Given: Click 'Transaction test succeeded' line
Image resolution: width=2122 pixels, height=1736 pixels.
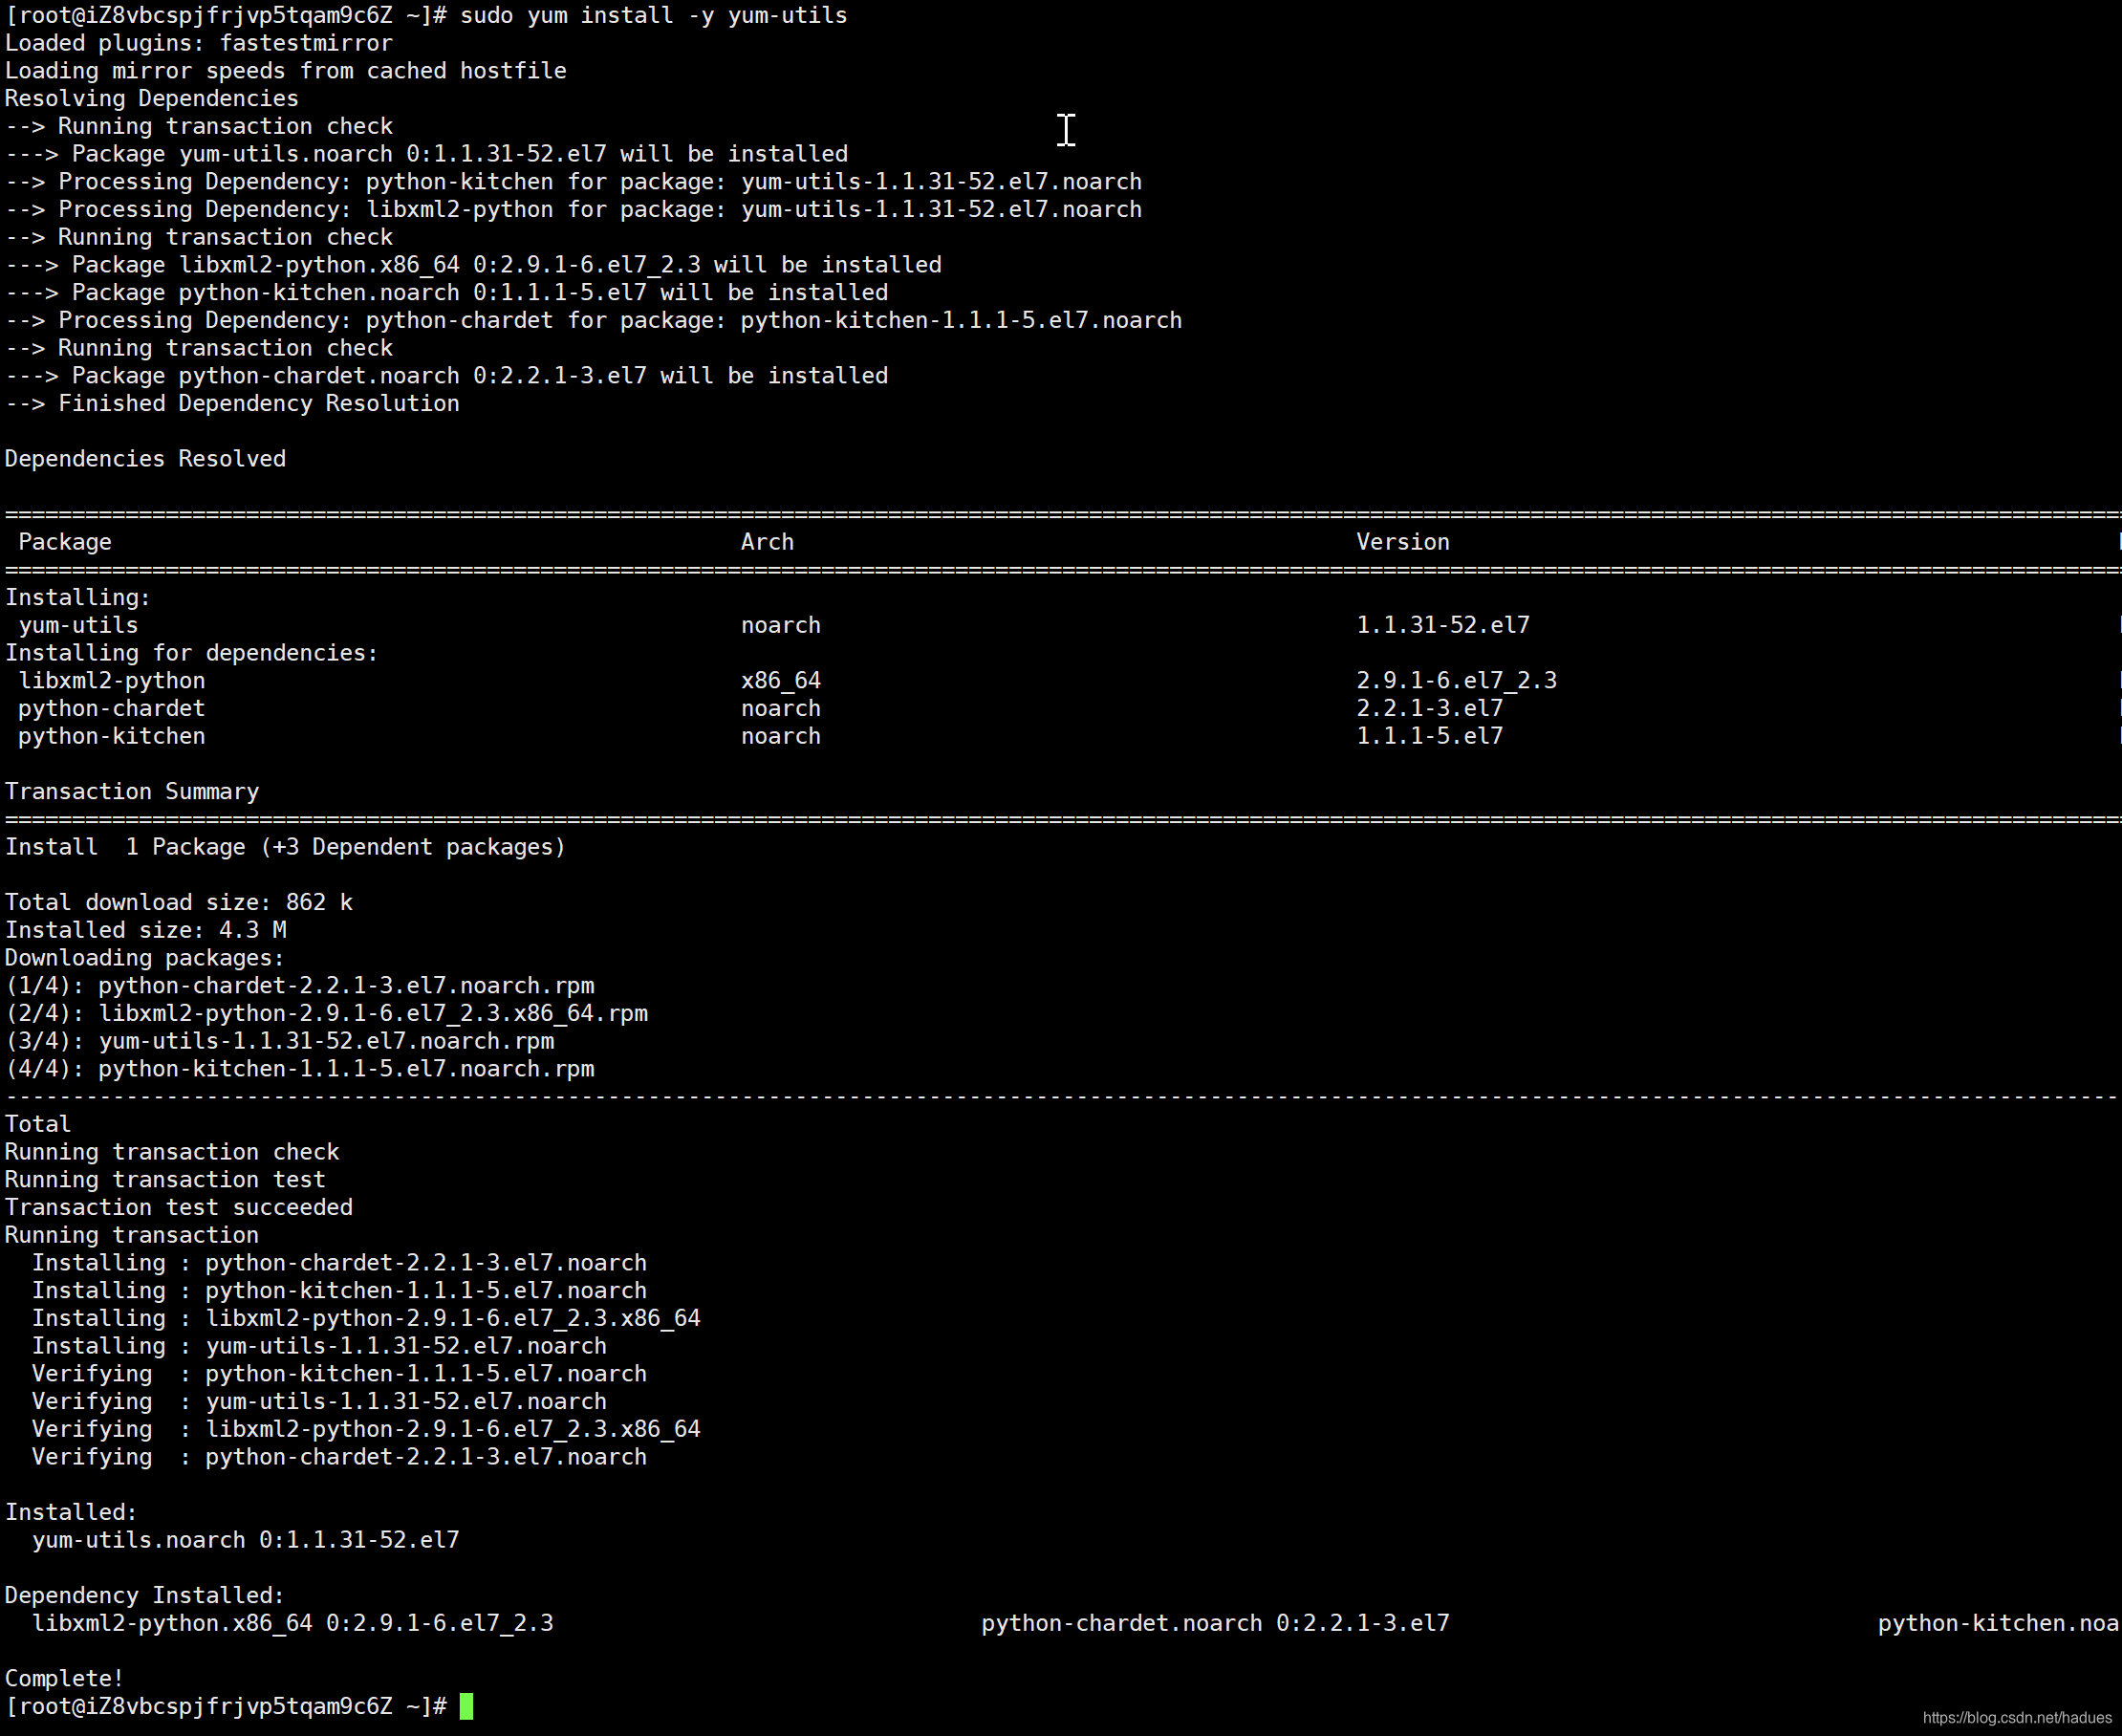Looking at the screenshot, I should 179,1208.
